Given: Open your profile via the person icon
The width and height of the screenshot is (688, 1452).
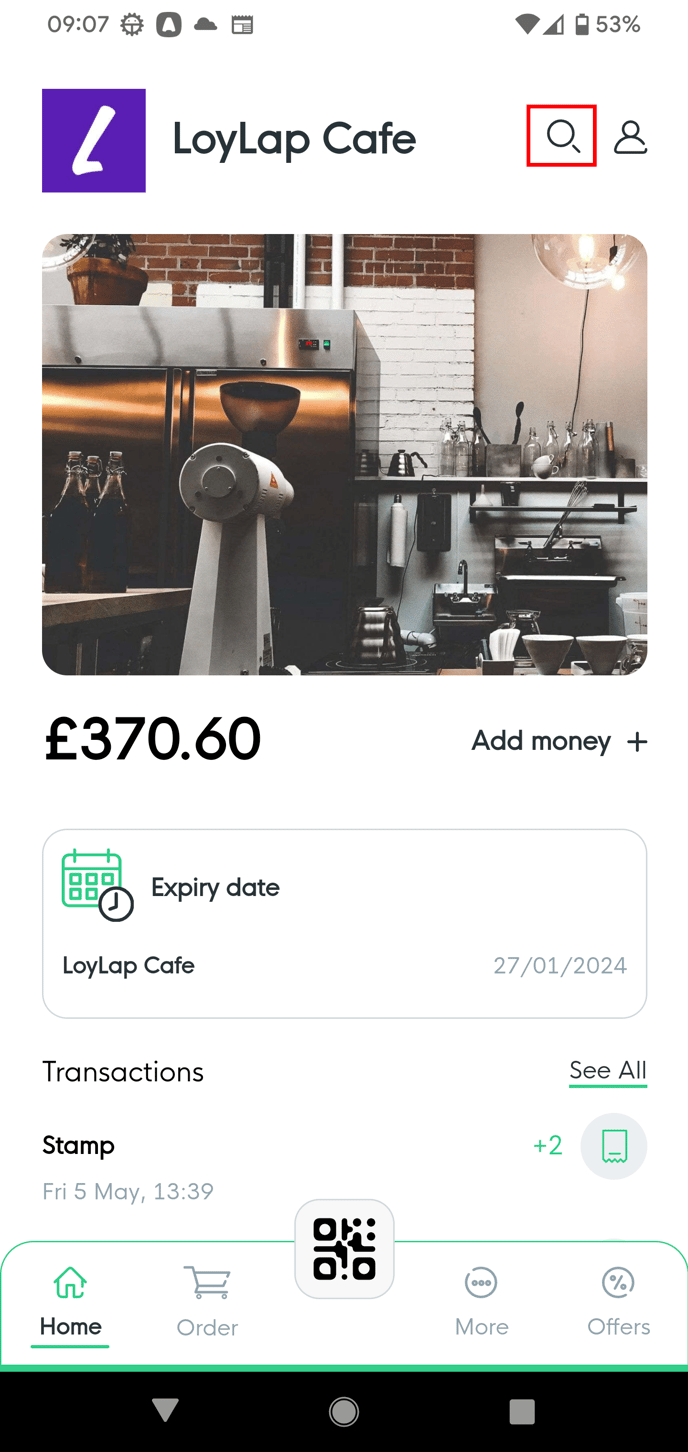Looking at the screenshot, I should pyautogui.click(x=630, y=138).
